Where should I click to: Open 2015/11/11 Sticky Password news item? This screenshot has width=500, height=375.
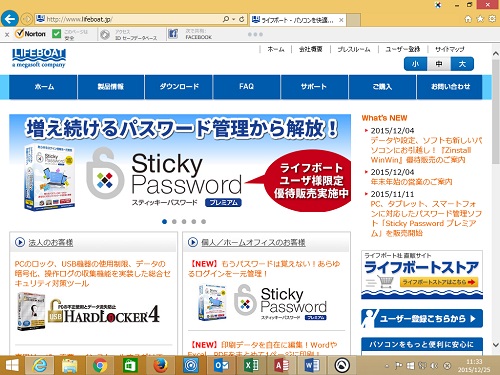[426, 218]
